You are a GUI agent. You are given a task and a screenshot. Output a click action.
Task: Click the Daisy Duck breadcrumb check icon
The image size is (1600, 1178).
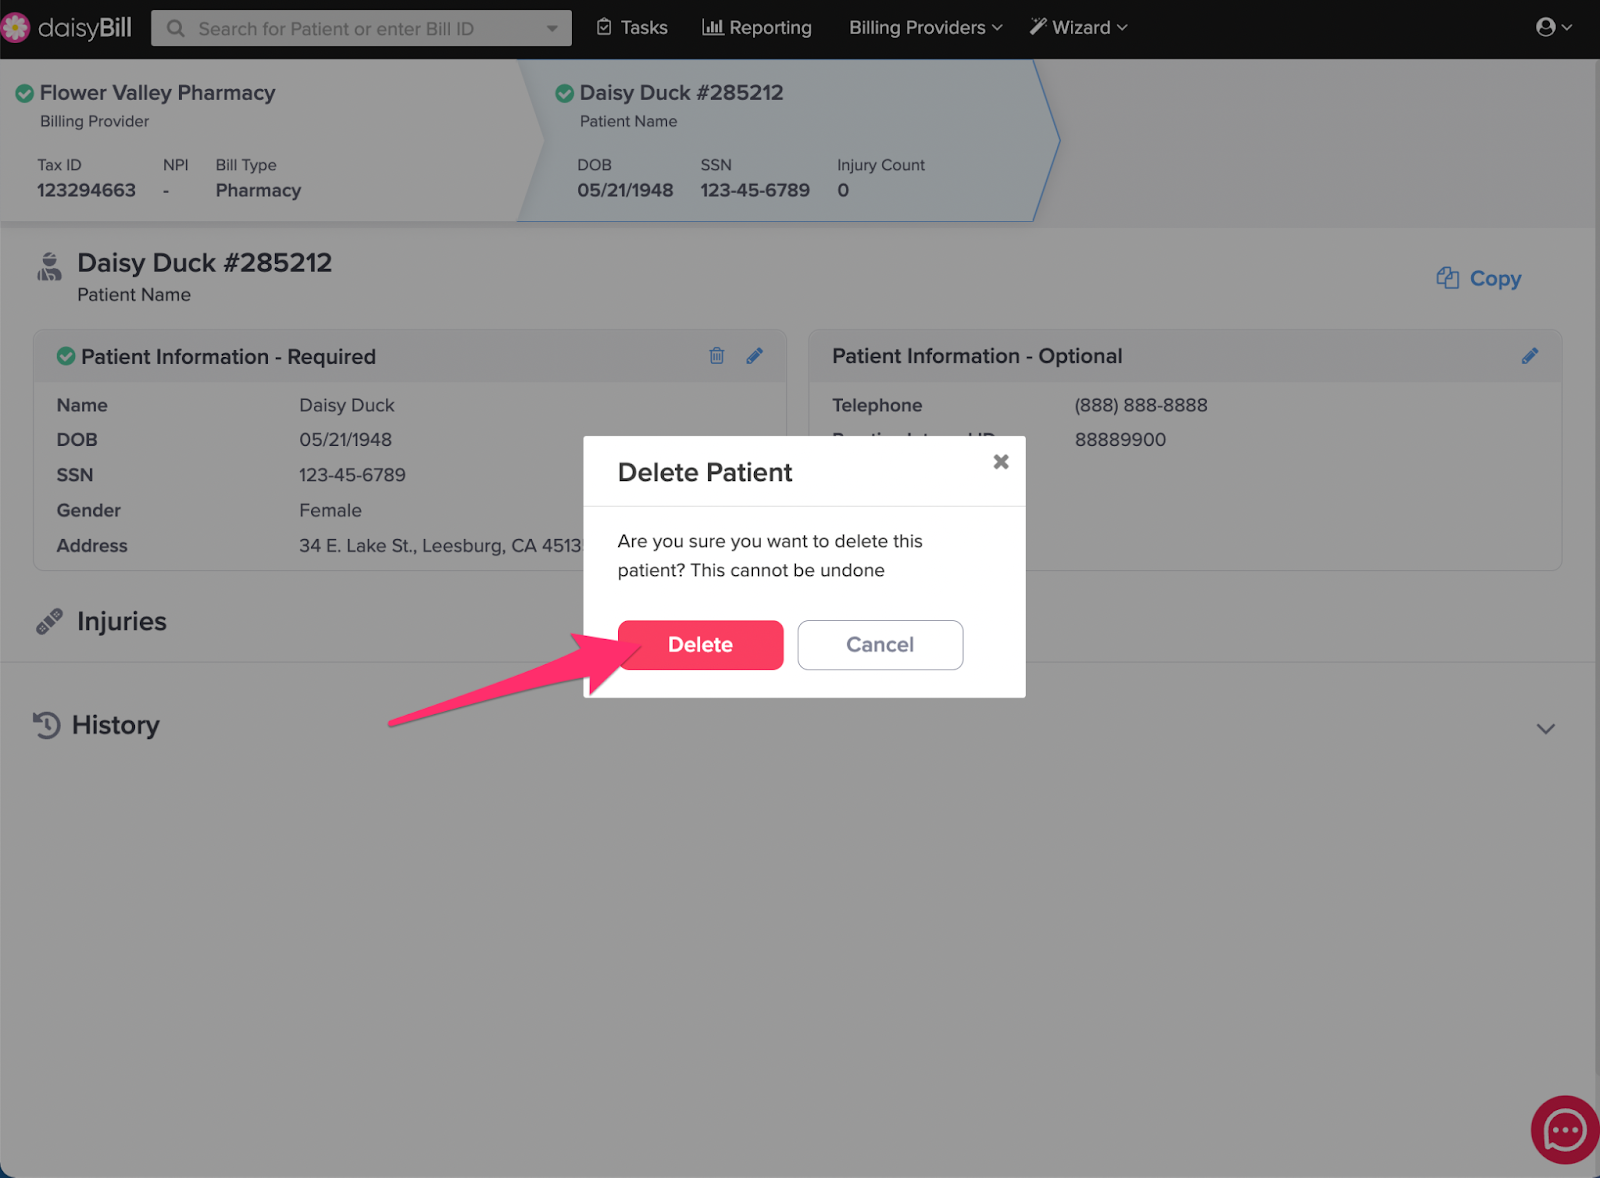565,93
